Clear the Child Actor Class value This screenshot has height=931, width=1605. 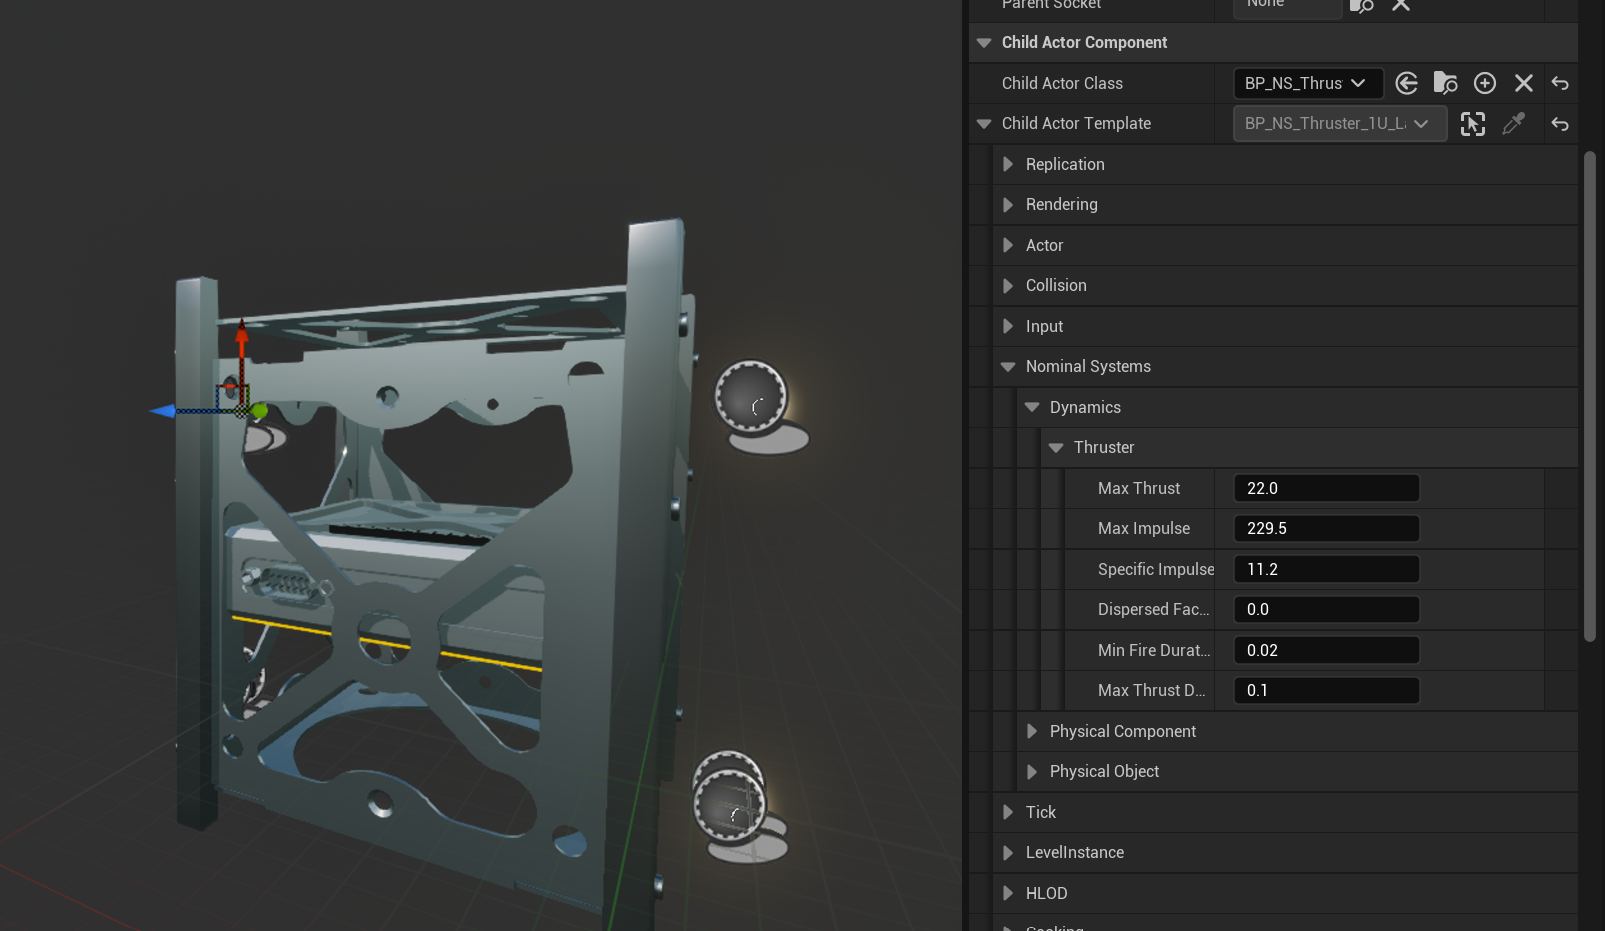1523,83
